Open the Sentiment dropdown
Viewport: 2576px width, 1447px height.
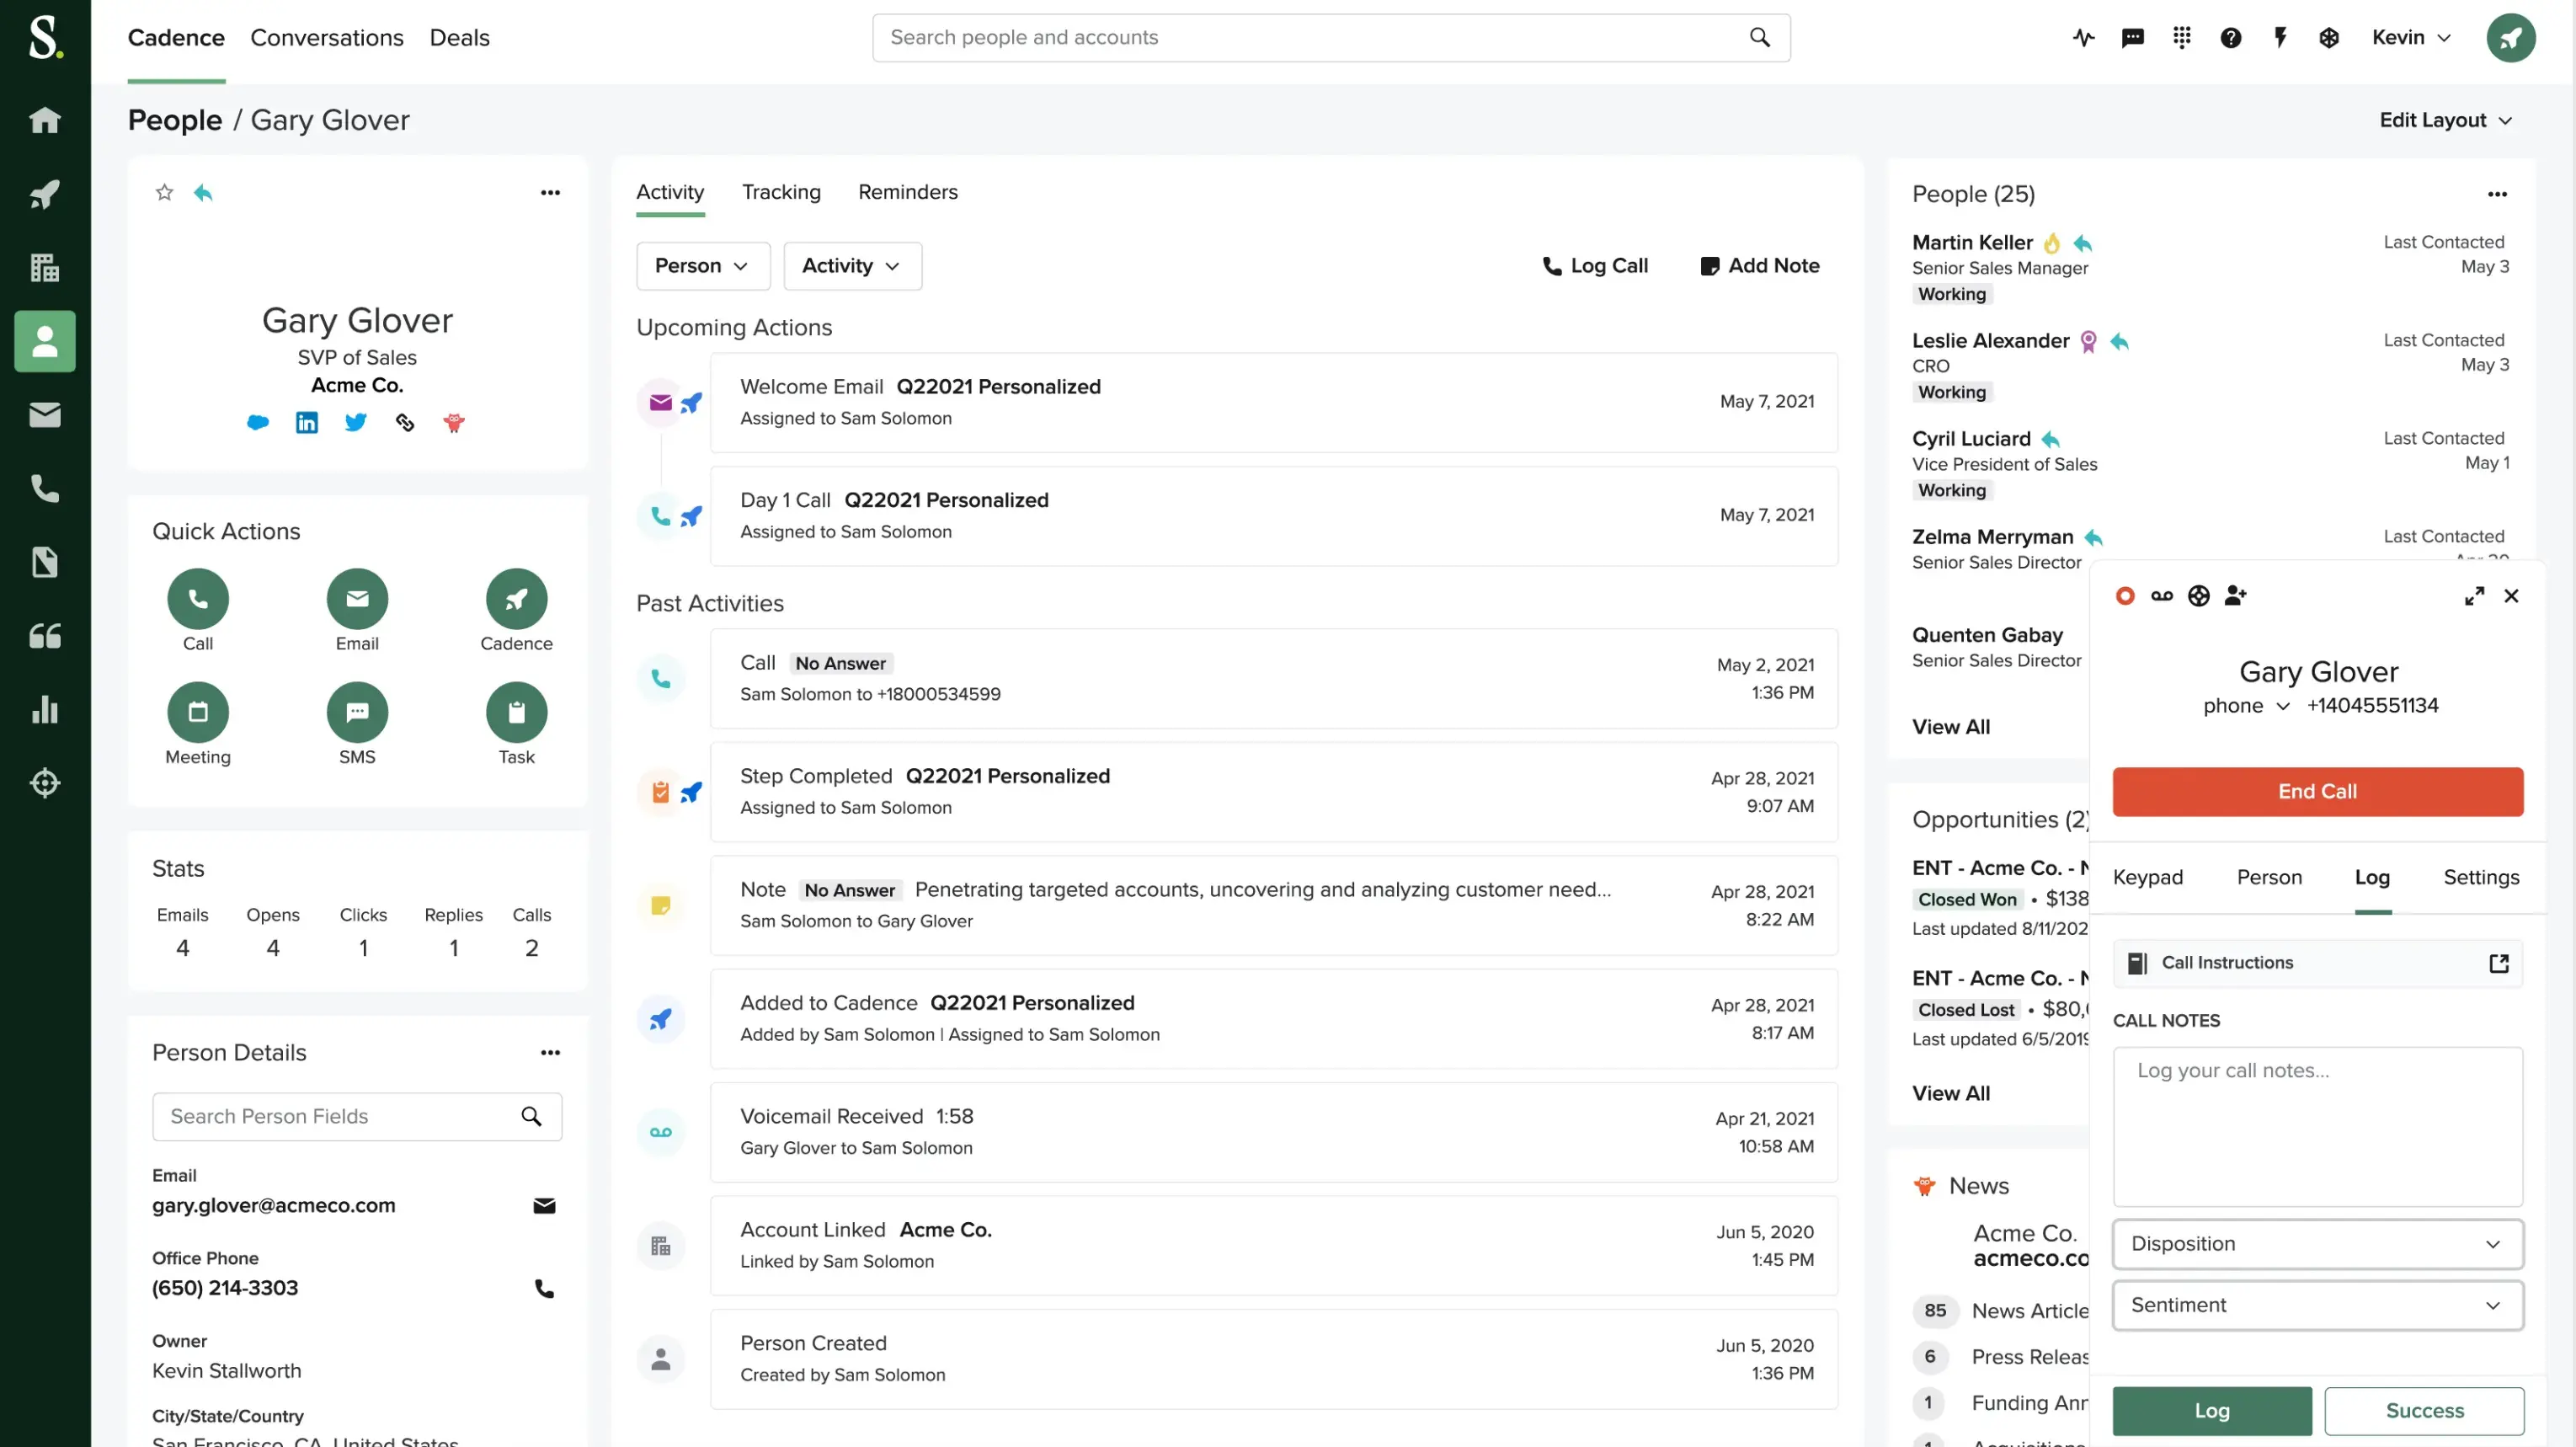pyautogui.click(x=2317, y=1305)
